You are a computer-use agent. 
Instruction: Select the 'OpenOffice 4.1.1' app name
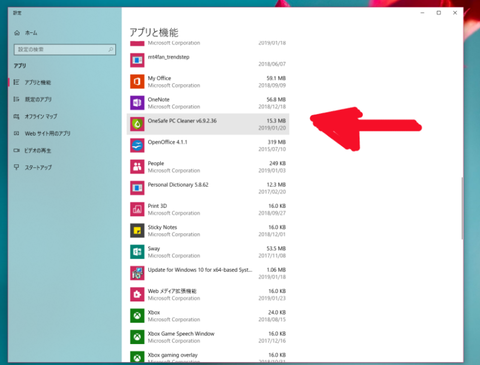167,142
